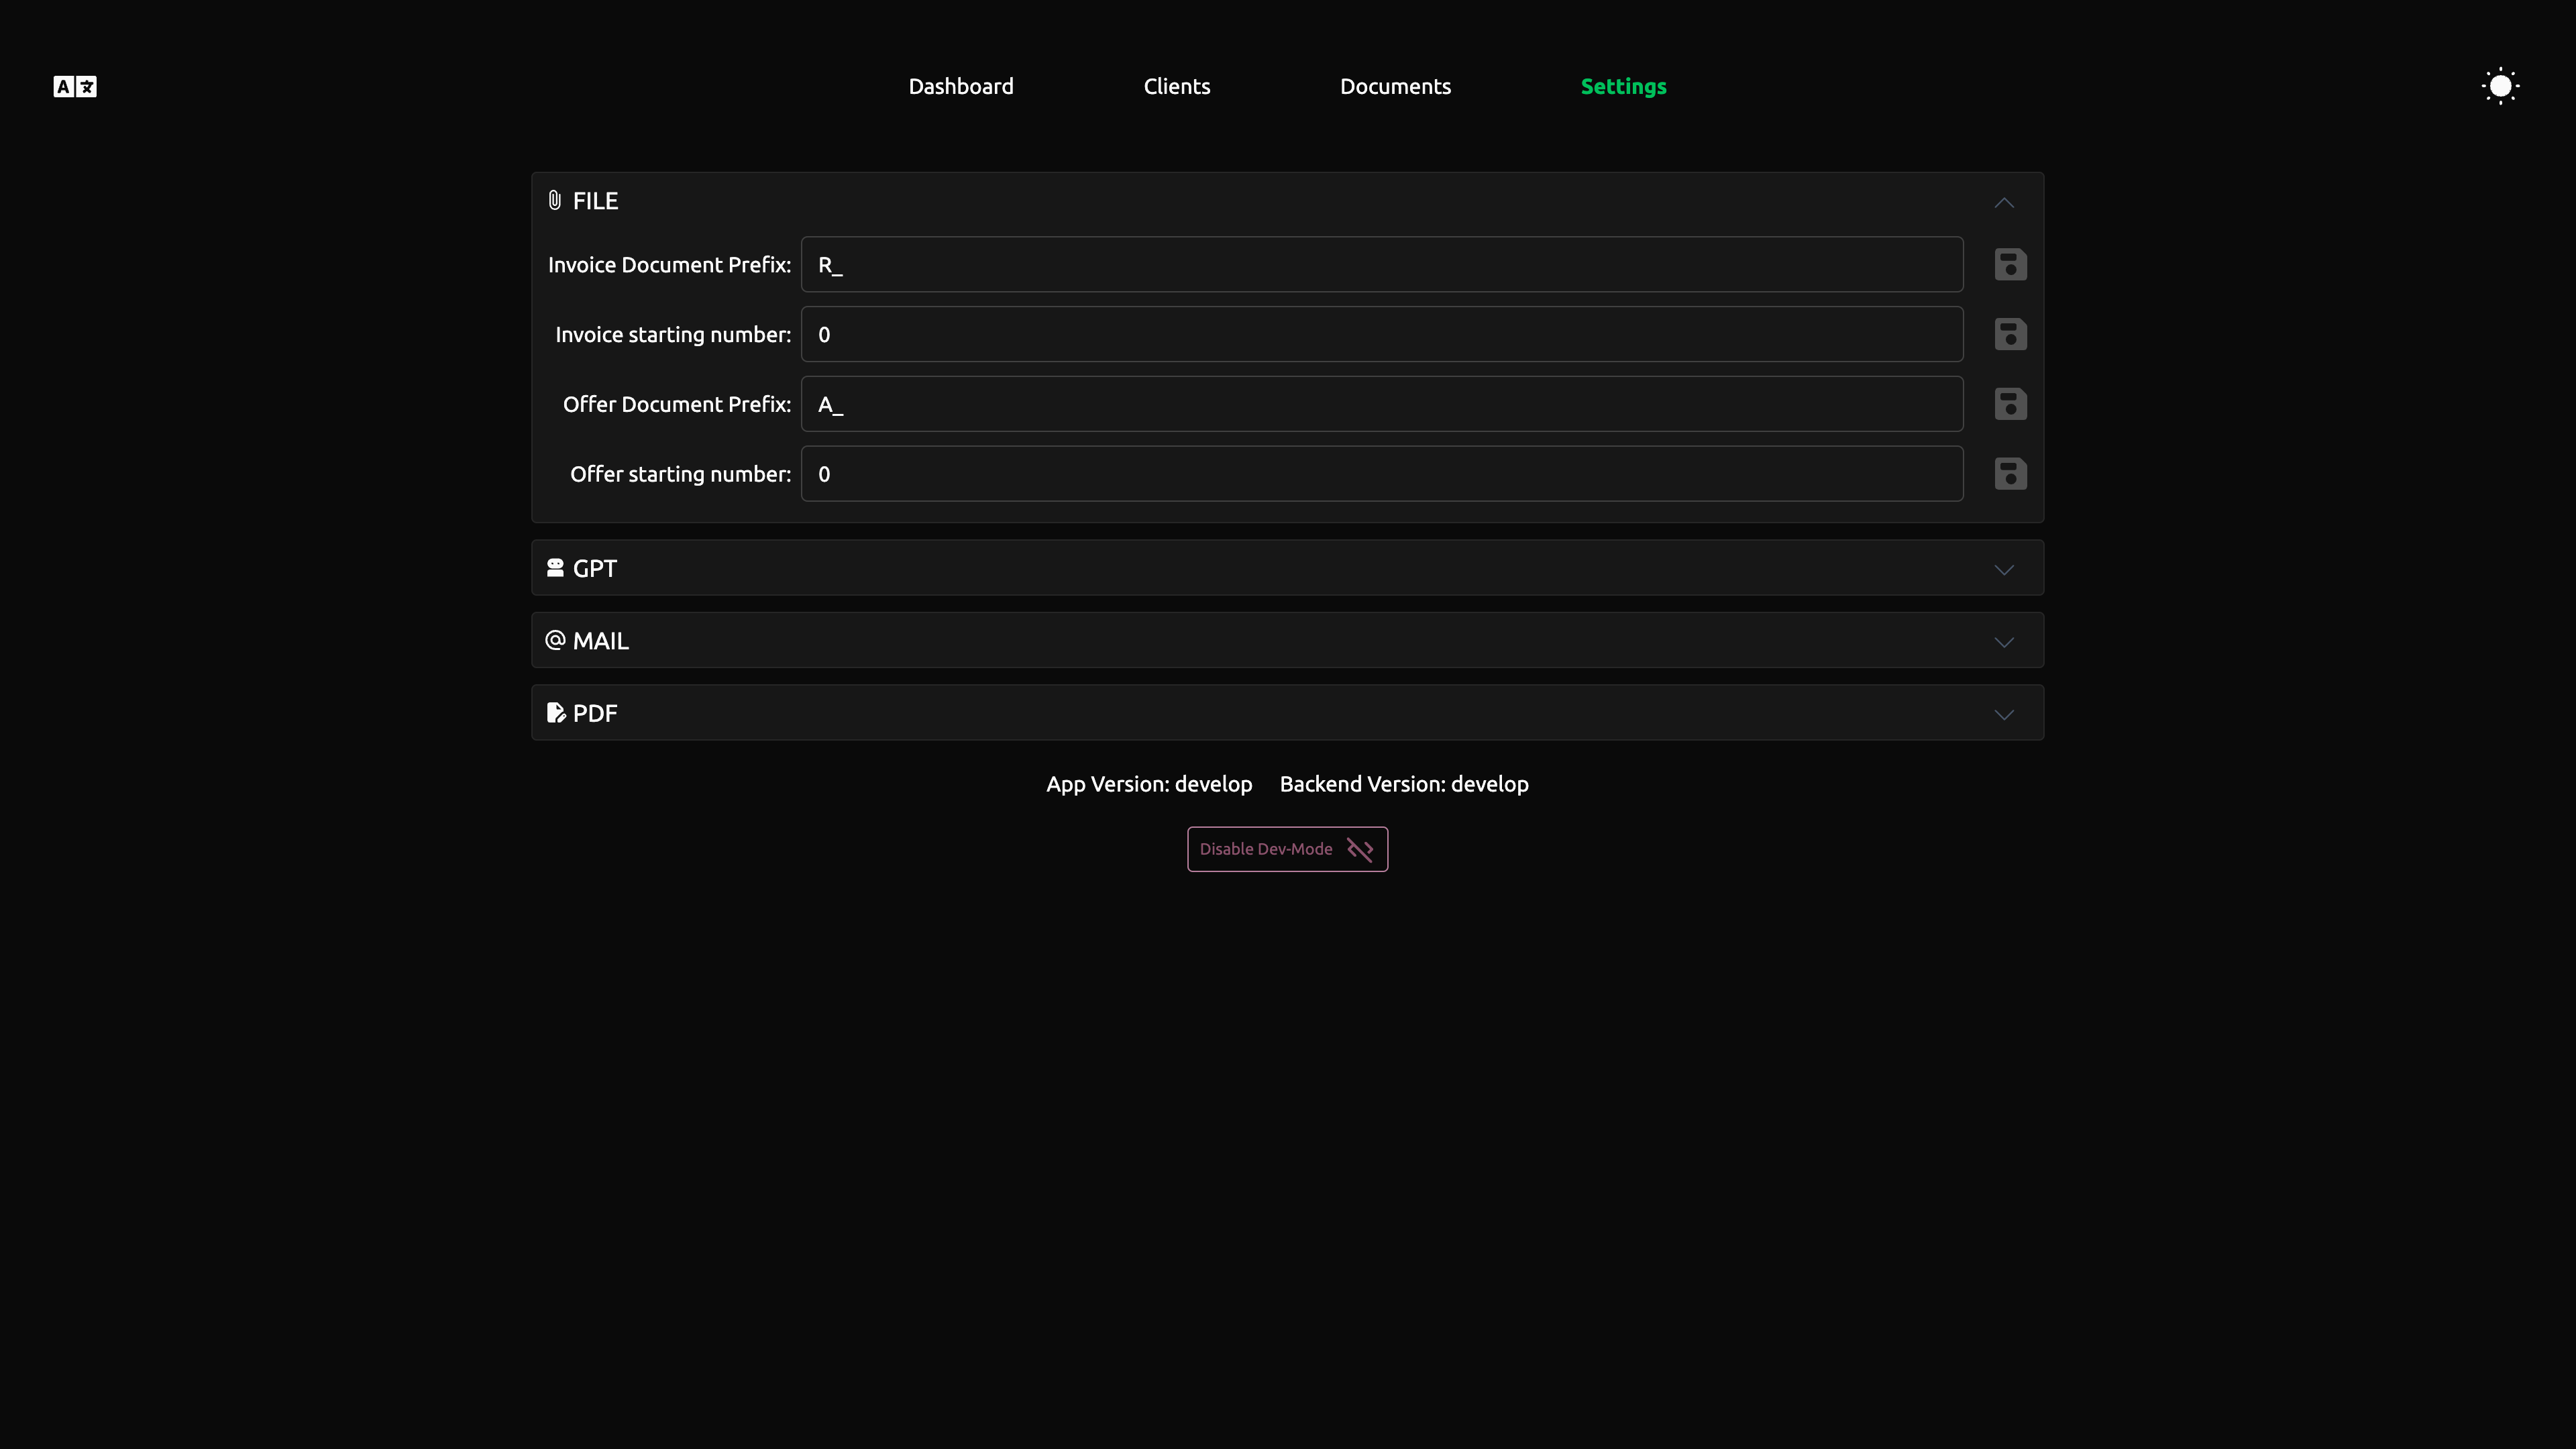Screen dimensions: 2576x1449
Task: Select the Settings nav item
Action: tap(1623, 87)
